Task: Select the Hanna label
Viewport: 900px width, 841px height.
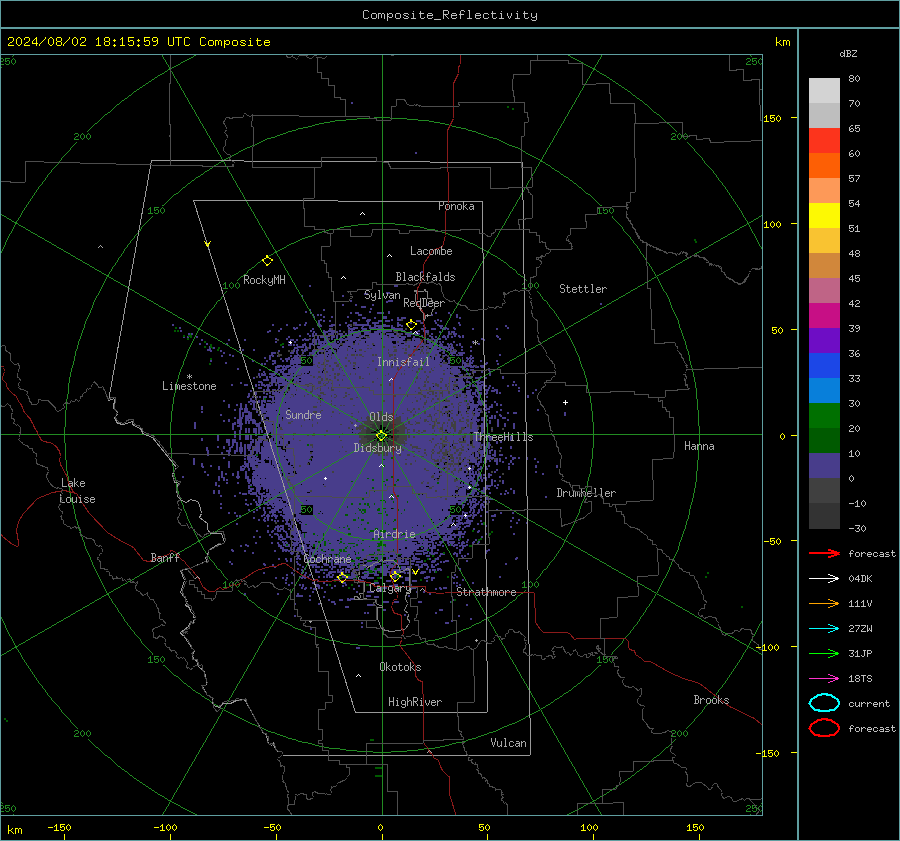Action: pos(699,446)
